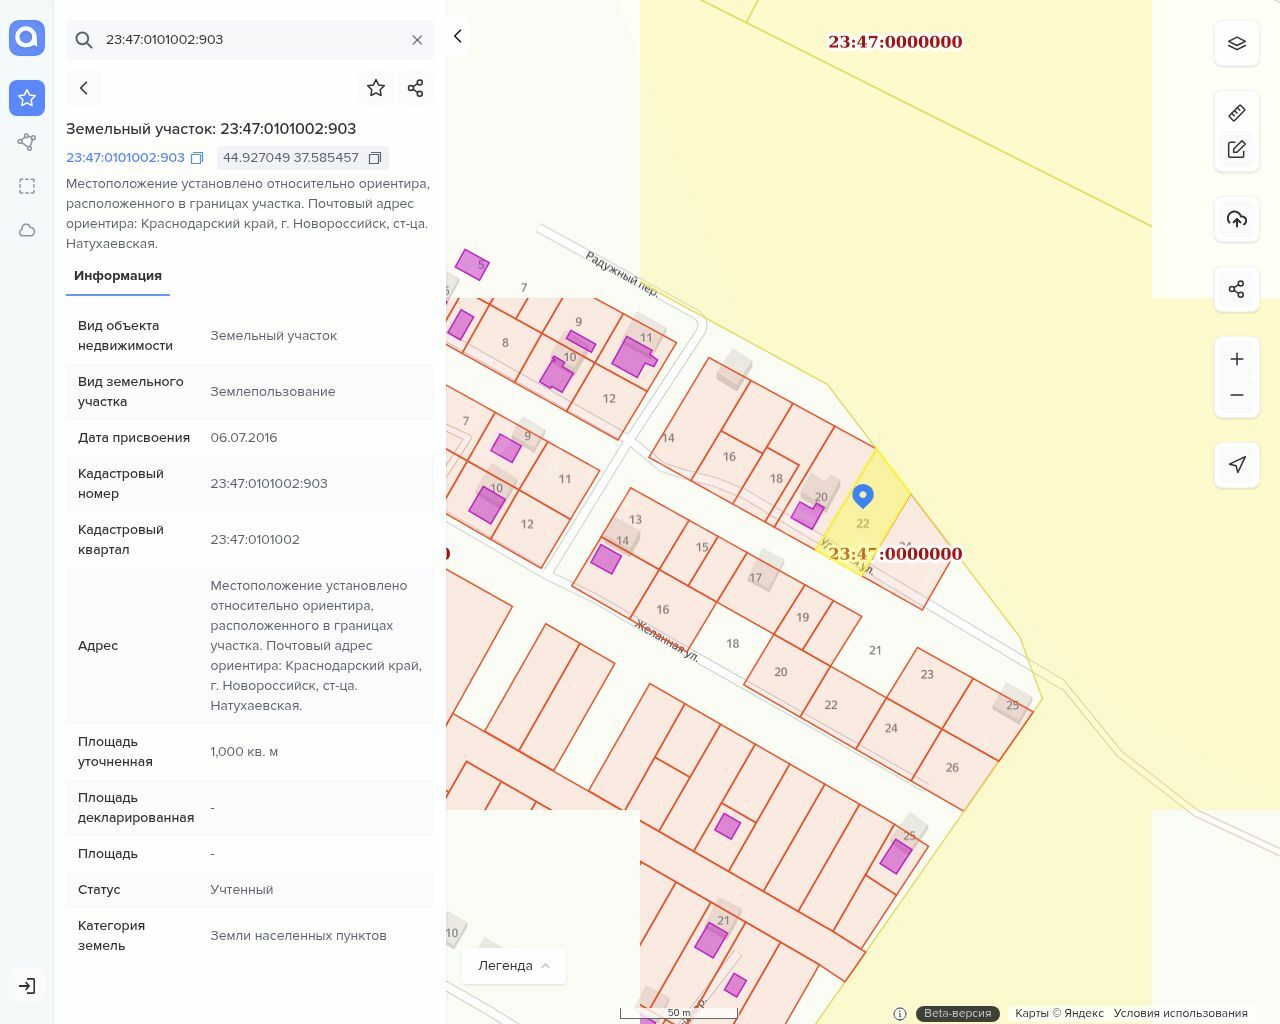Zoom in on the map
The height and width of the screenshot is (1024, 1280).
pos(1236,359)
